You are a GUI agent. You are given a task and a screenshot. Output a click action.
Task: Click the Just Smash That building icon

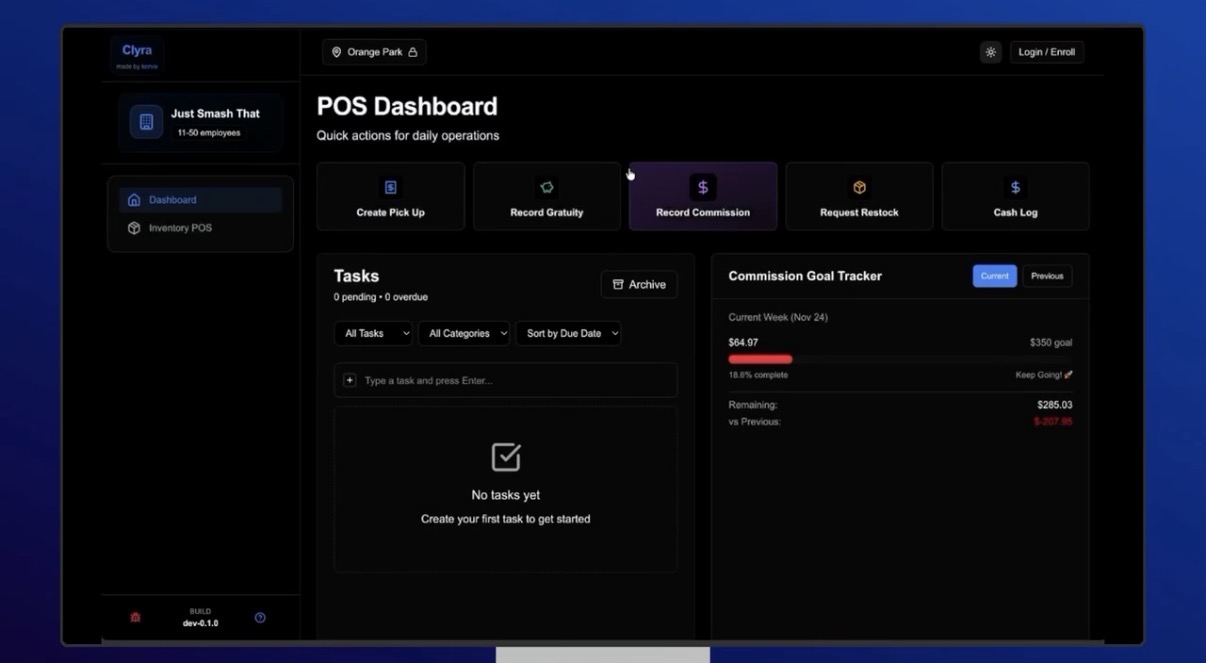coord(146,122)
